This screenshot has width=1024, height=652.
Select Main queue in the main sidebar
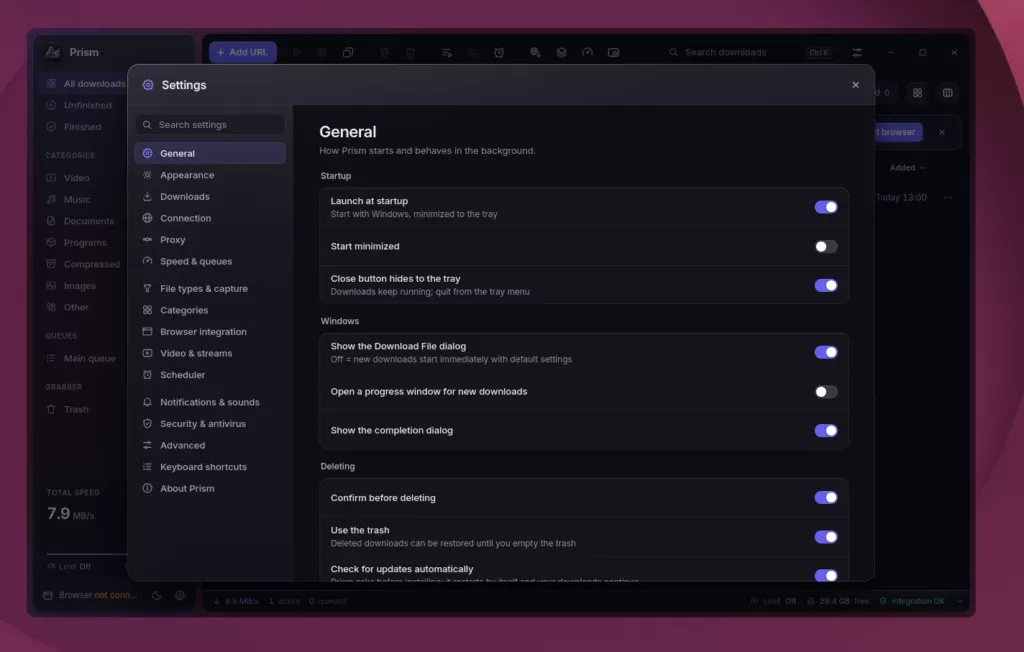84,358
